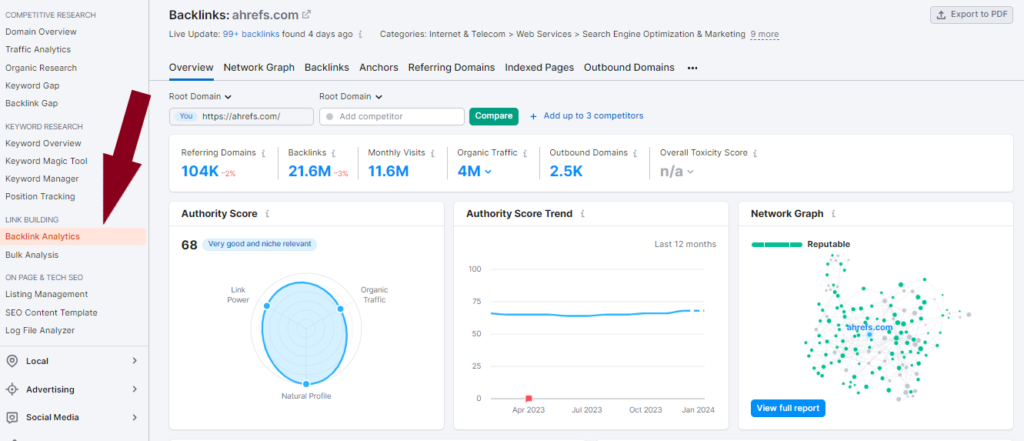The width and height of the screenshot is (1024, 441).
Task: Click info icon beside Referring Domains metric
Action: tap(264, 153)
